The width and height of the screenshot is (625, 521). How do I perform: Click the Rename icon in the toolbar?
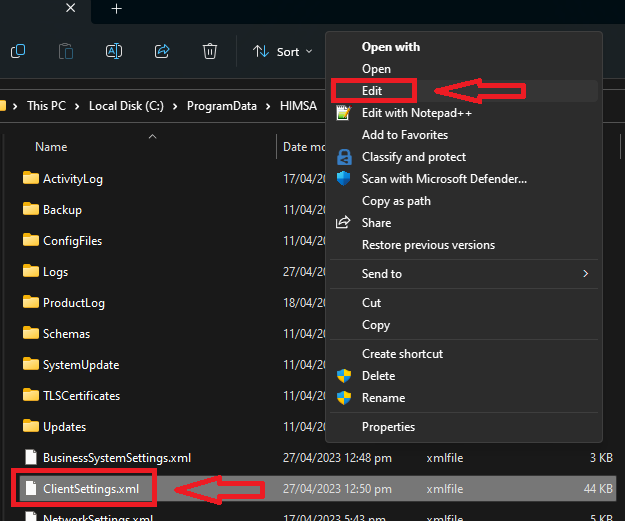(114, 51)
